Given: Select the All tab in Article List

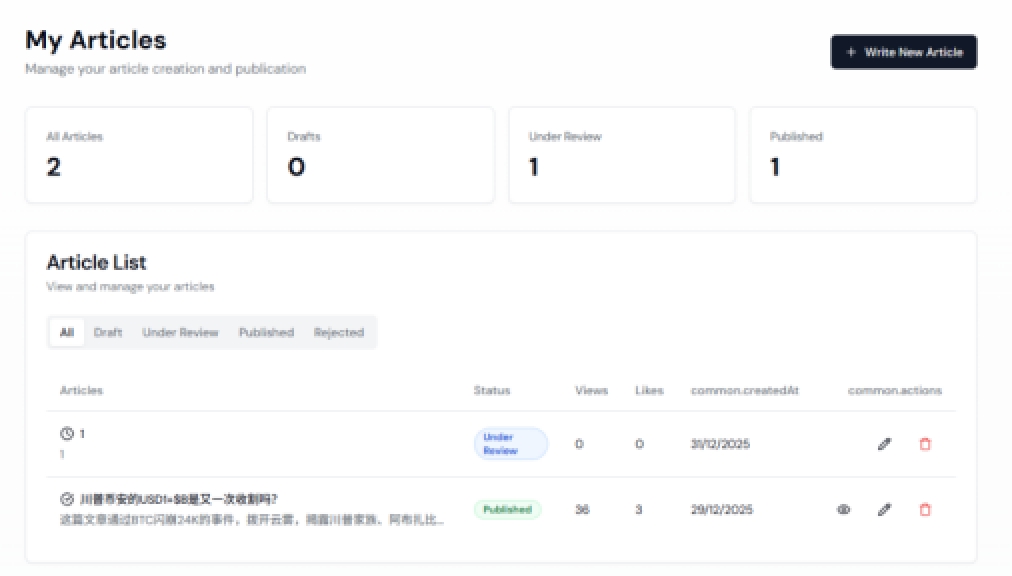Looking at the screenshot, I should tap(66, 332).
